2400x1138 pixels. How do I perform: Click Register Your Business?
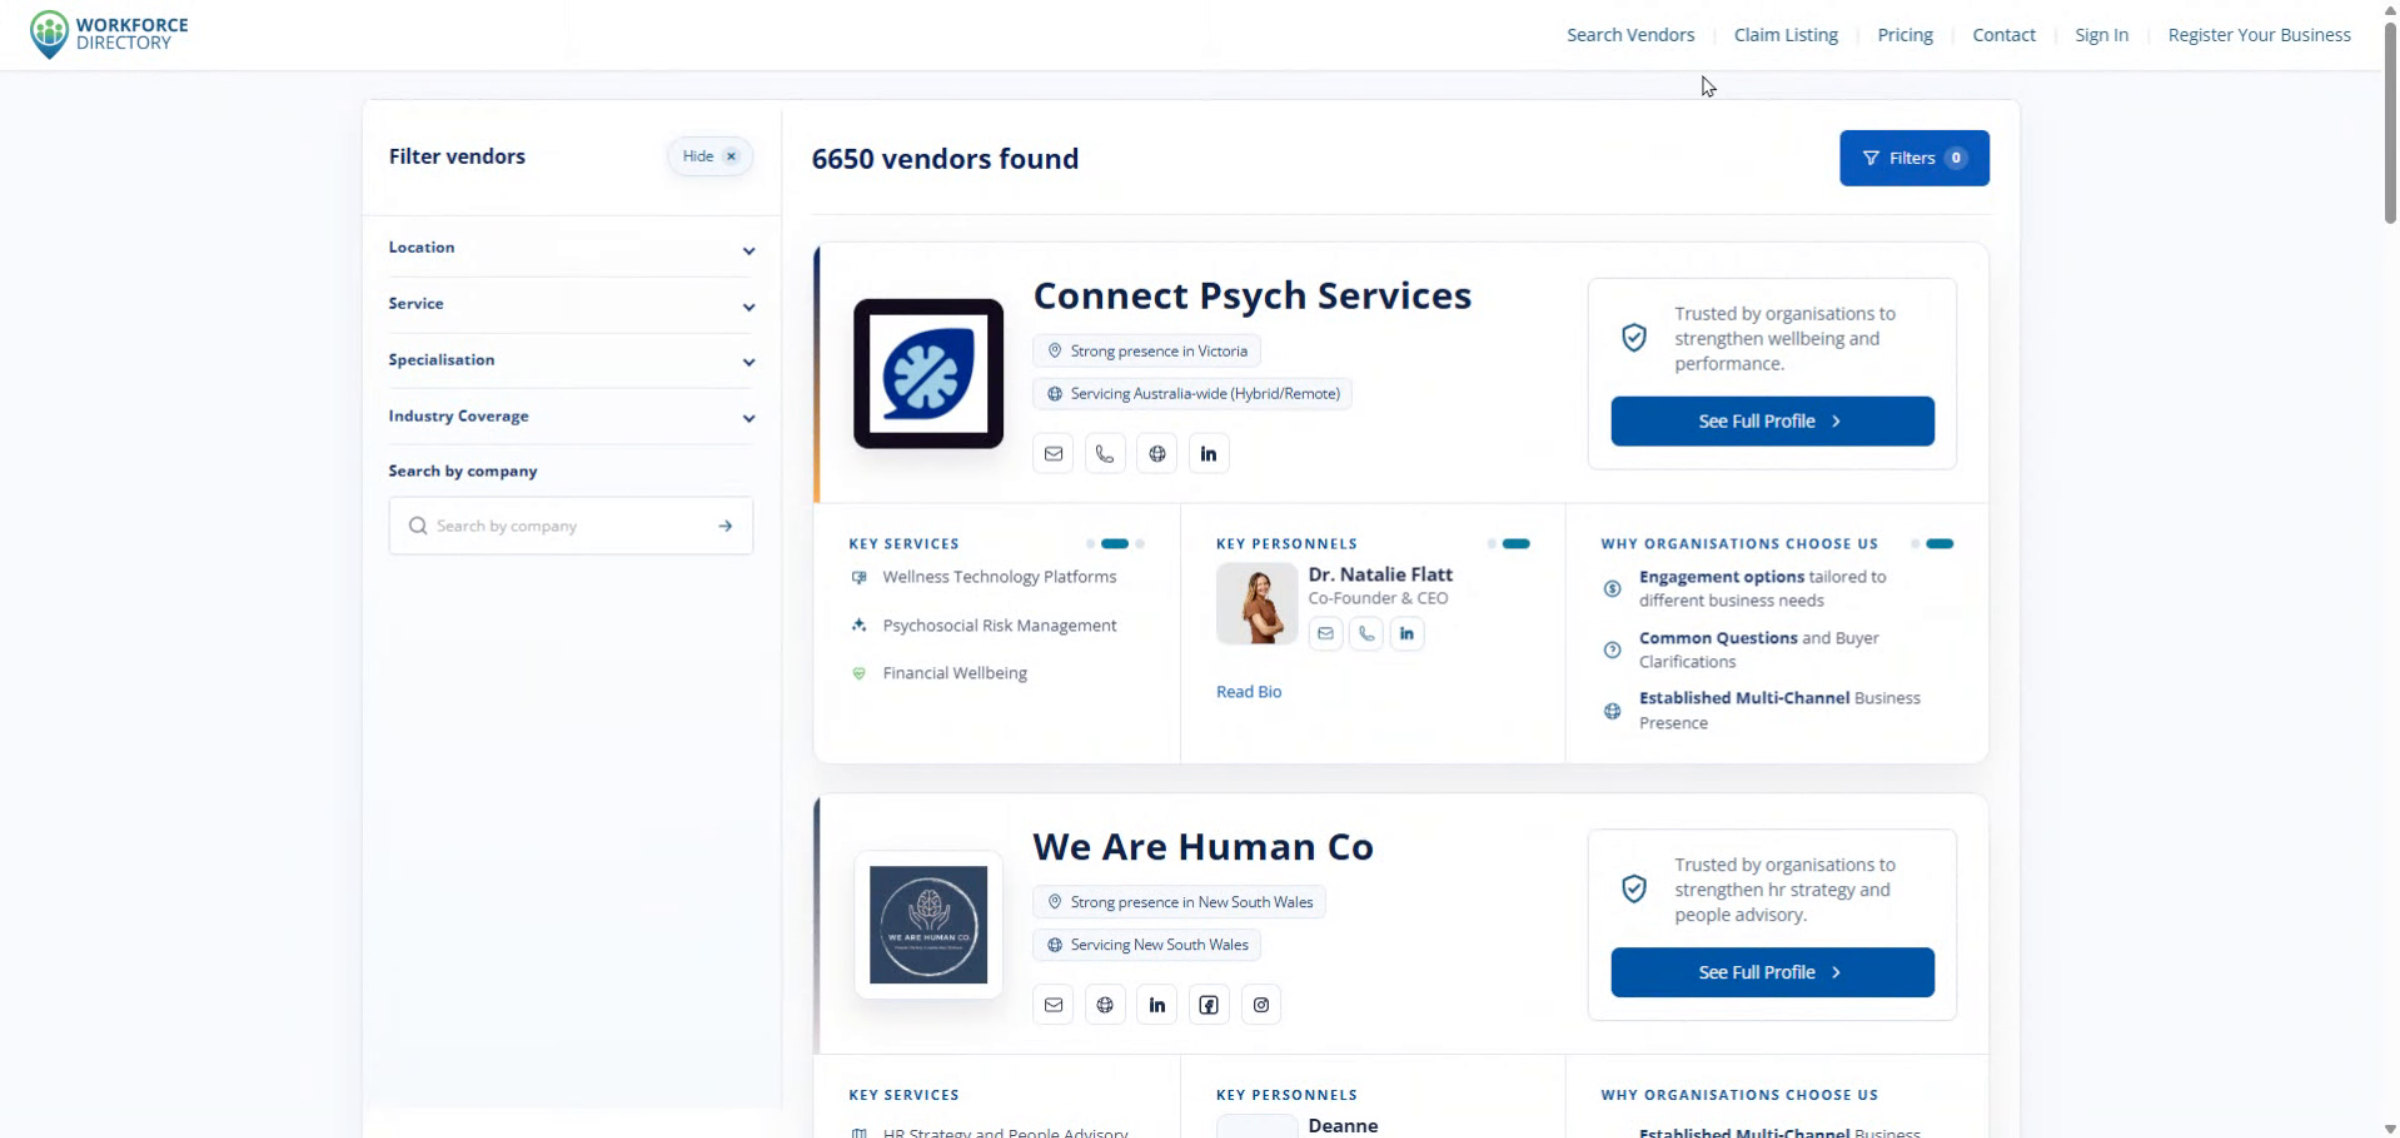[x=2259, y=35]
